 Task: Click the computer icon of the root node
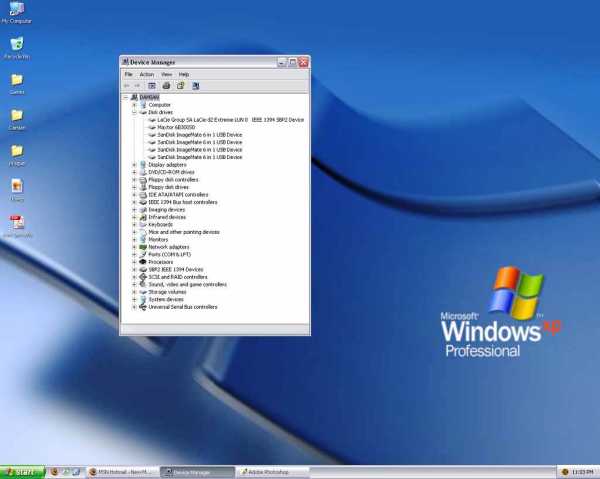134,97
